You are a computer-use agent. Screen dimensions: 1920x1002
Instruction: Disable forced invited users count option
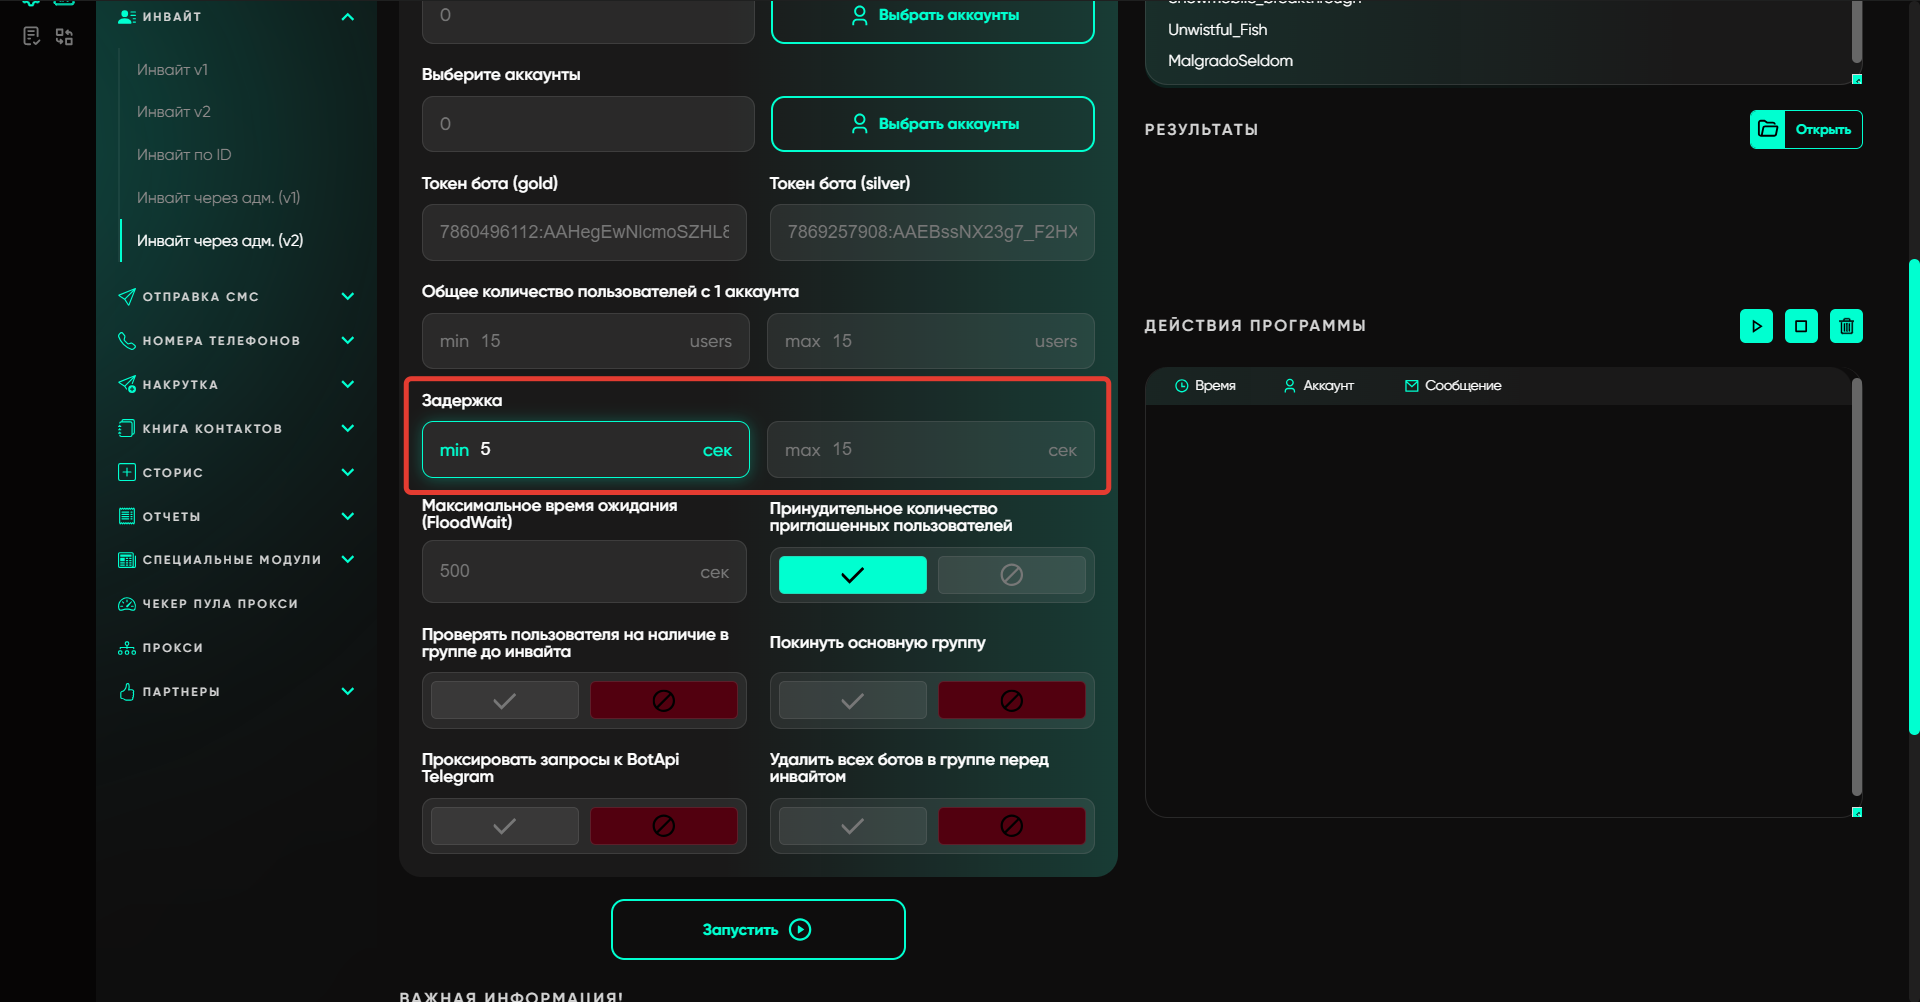(1011, 575)
